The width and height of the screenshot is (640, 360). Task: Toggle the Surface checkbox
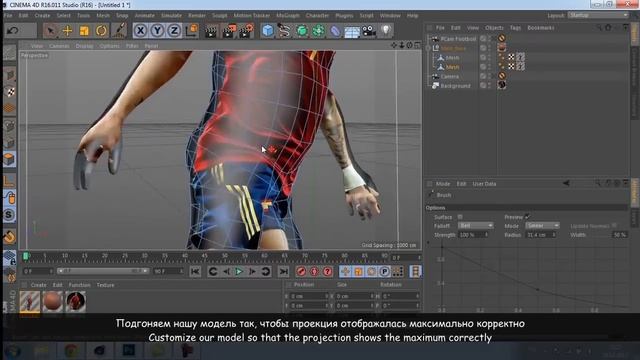tap(460, 217)
